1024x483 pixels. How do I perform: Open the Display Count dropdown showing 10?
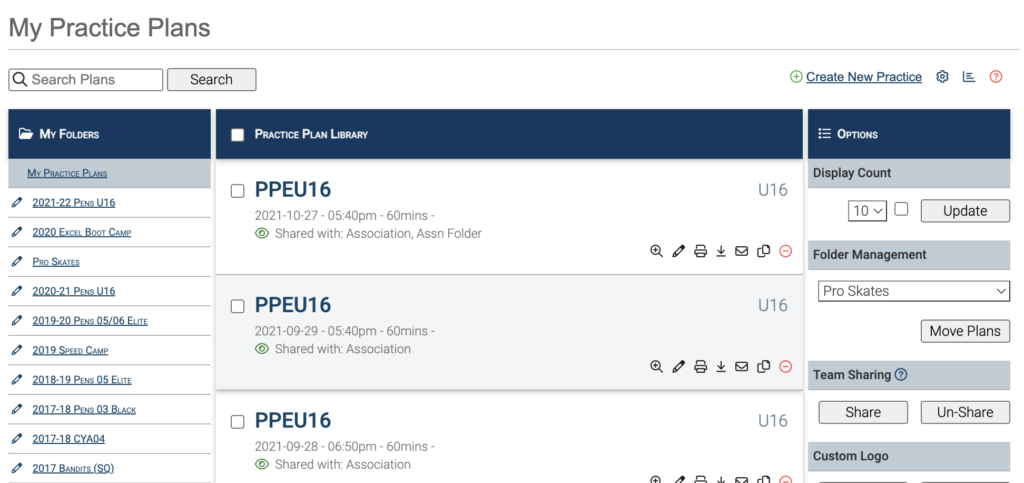pyautogui.click(x=867, y=211)
